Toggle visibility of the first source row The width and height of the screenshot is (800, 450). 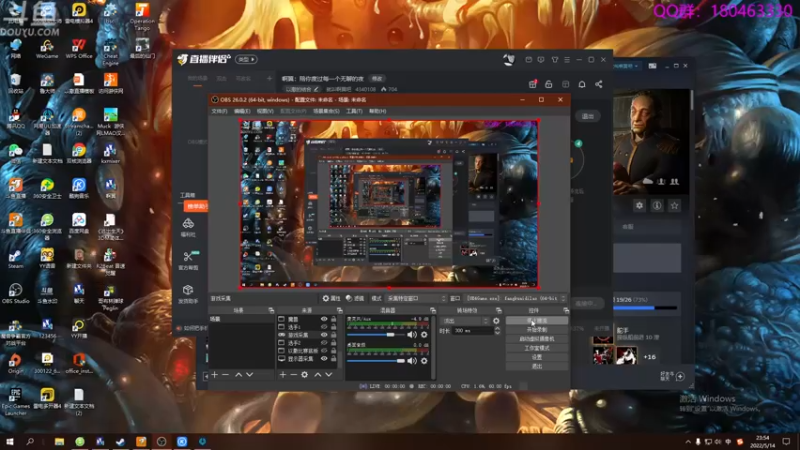pos(324,319)
